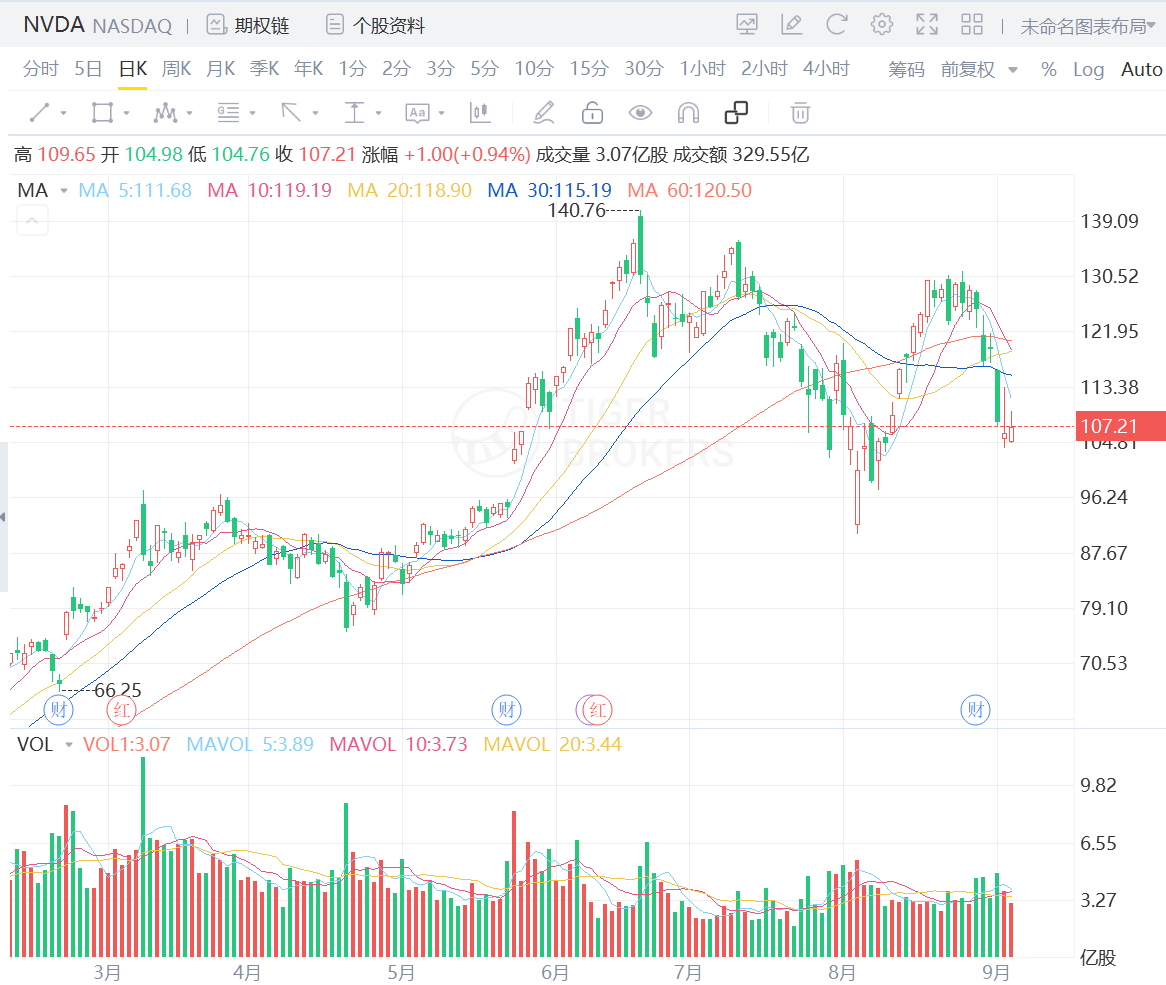Toggle the drawing lock icon
1166x985 pixels.
tap(593, 113)
